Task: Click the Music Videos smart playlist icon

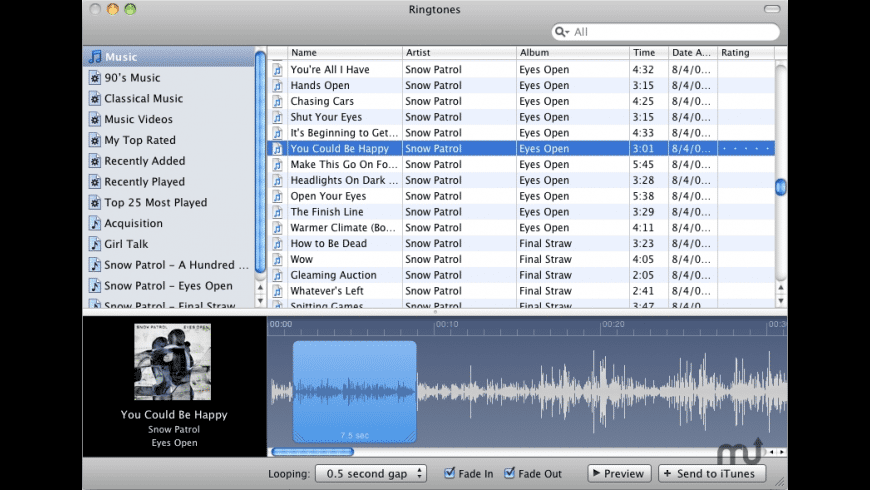Action: click(95, 119)
